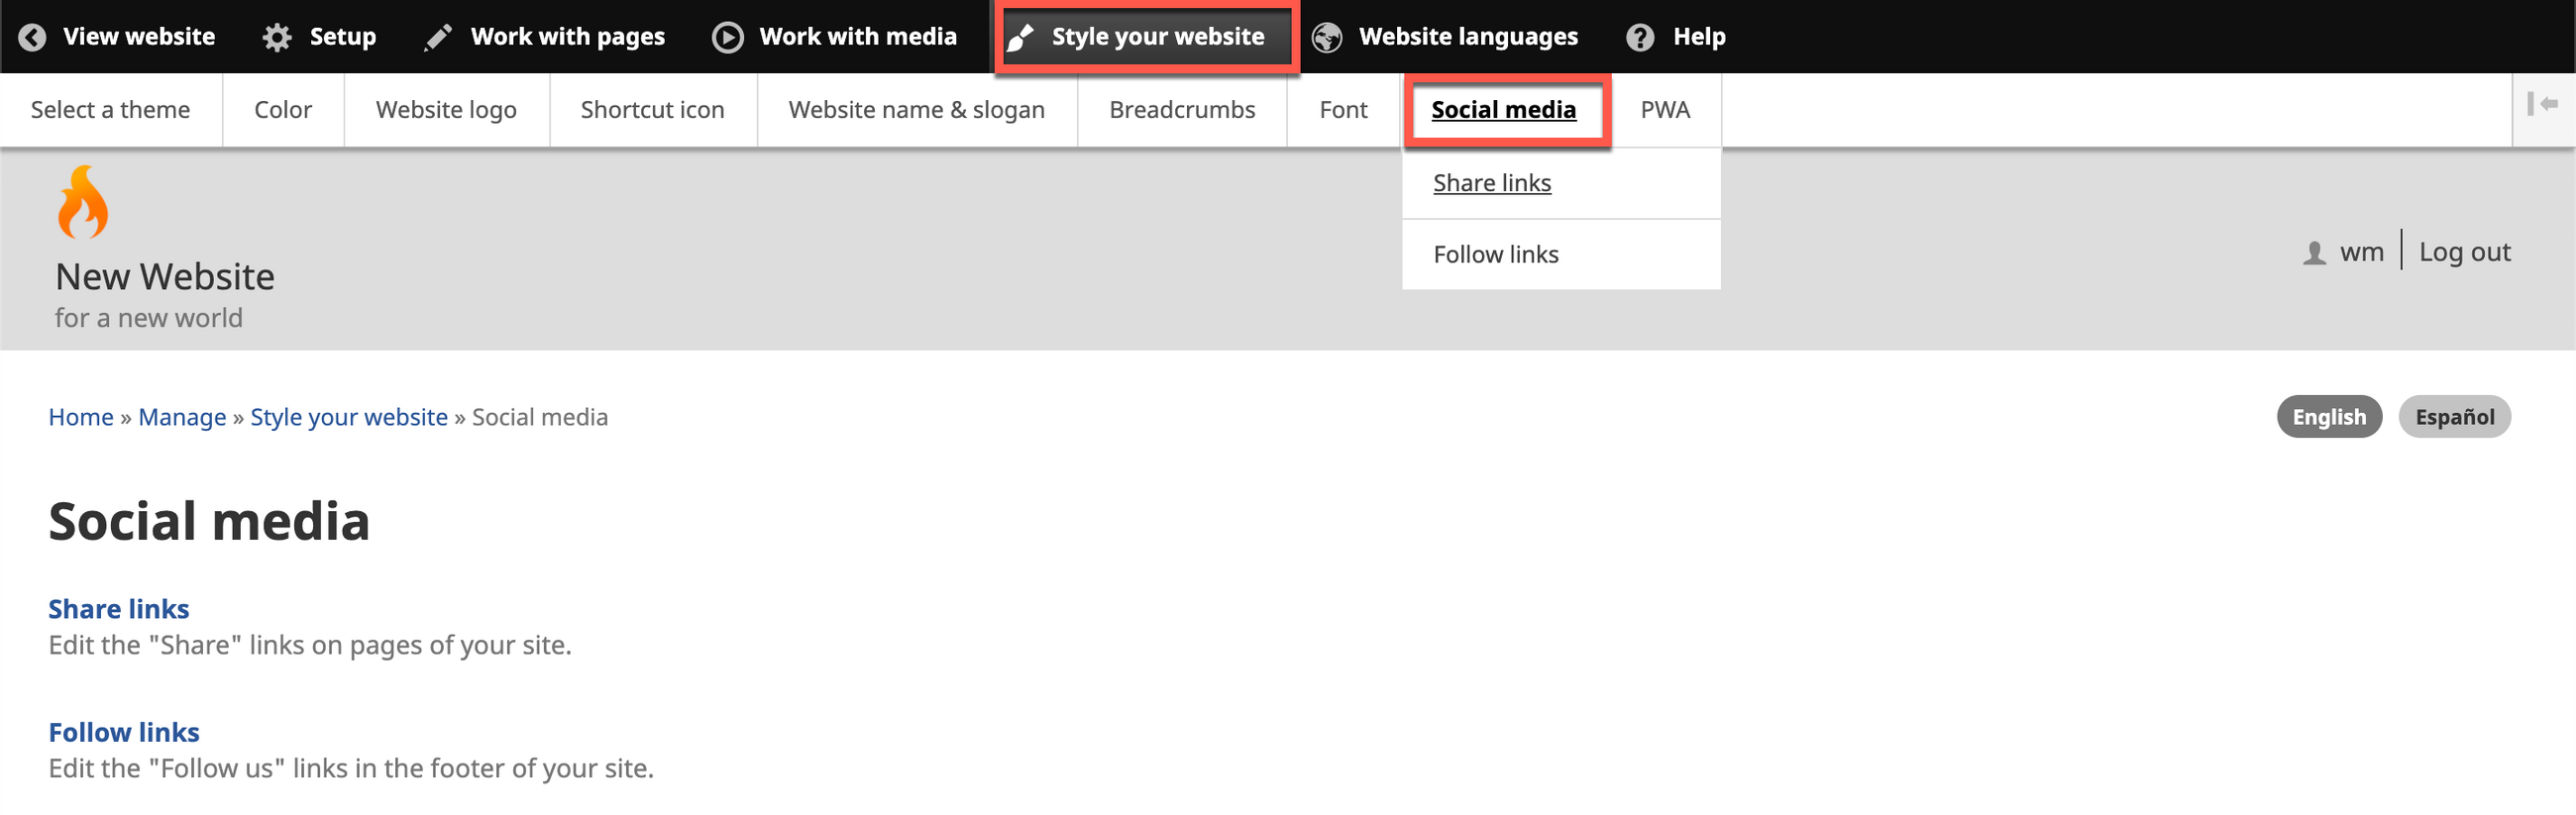Click the pencil icon for Work with pages
Viewport: 2576px width, 815px height.
click(438, 37)
